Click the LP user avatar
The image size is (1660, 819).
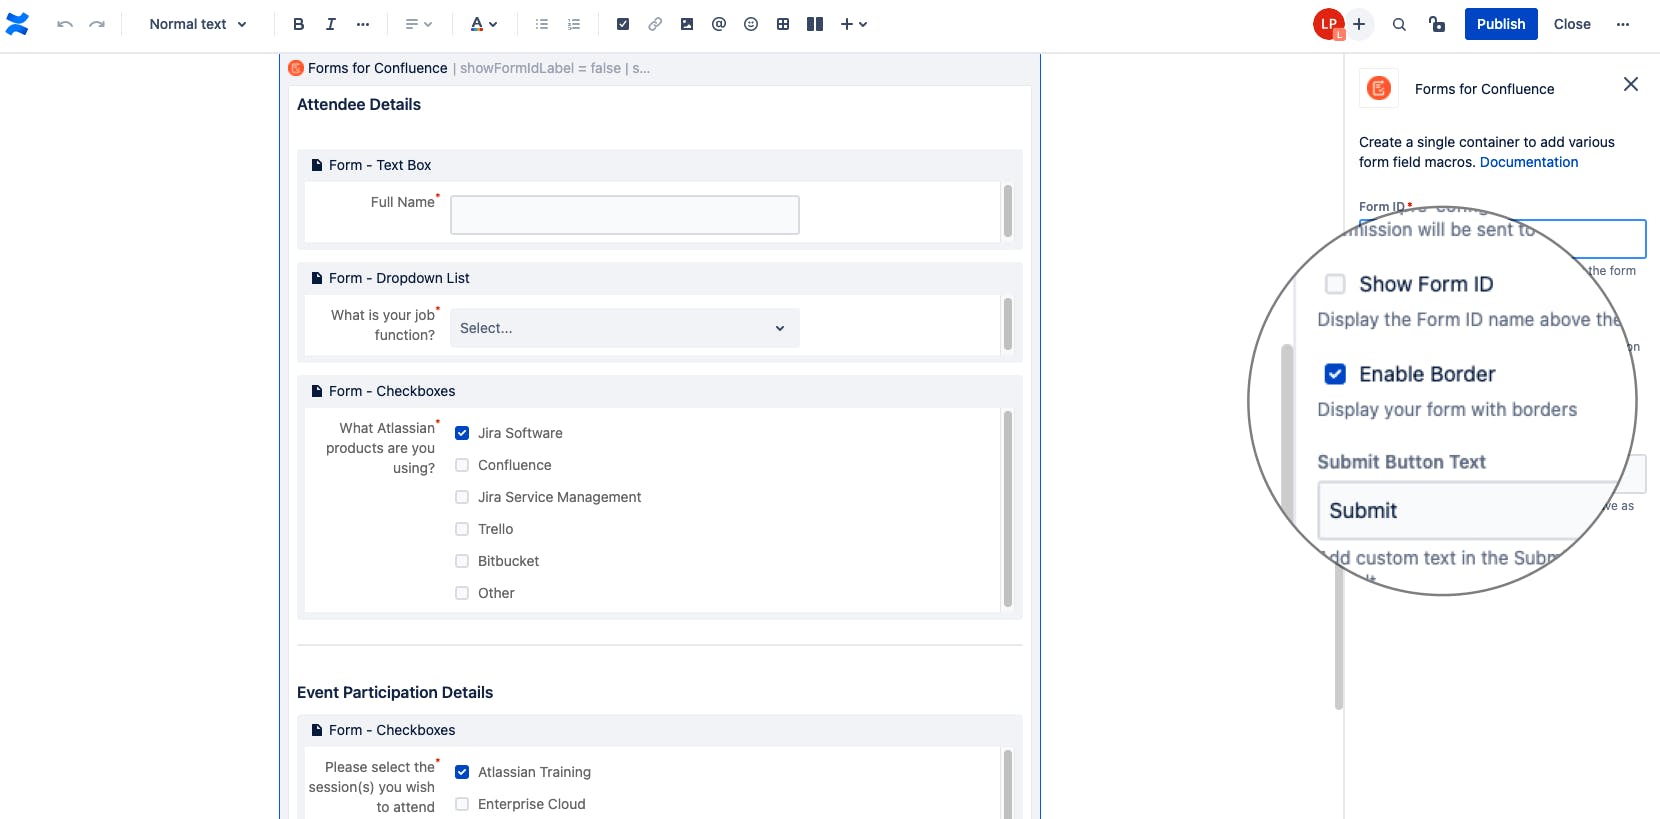pyautogui.click(x=1328, y=24)
